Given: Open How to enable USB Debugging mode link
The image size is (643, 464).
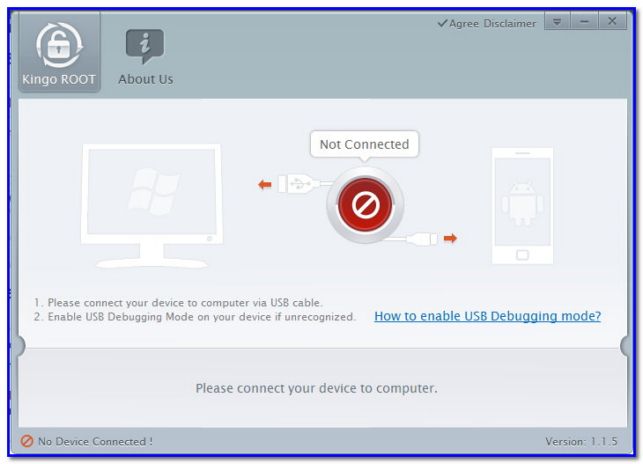Looking at the screenshot, I should [x=488, y=316].
